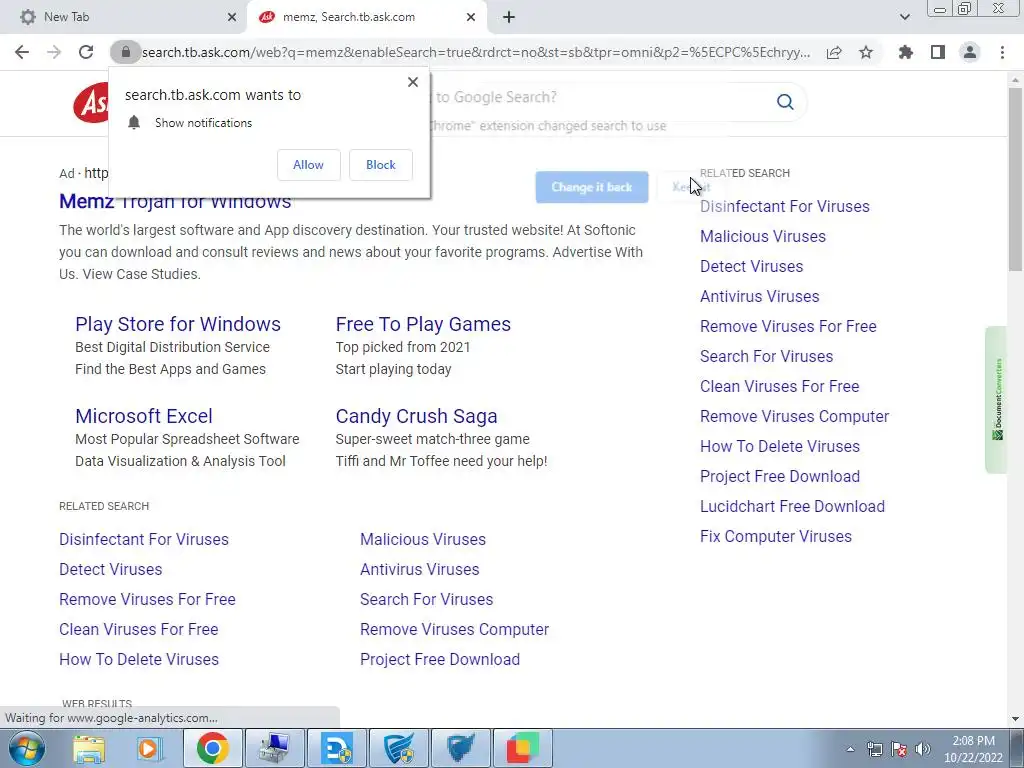Click 'Search For Viruses' in lower related search
The image size is (1024, 768).
click(x=426, y=600)
